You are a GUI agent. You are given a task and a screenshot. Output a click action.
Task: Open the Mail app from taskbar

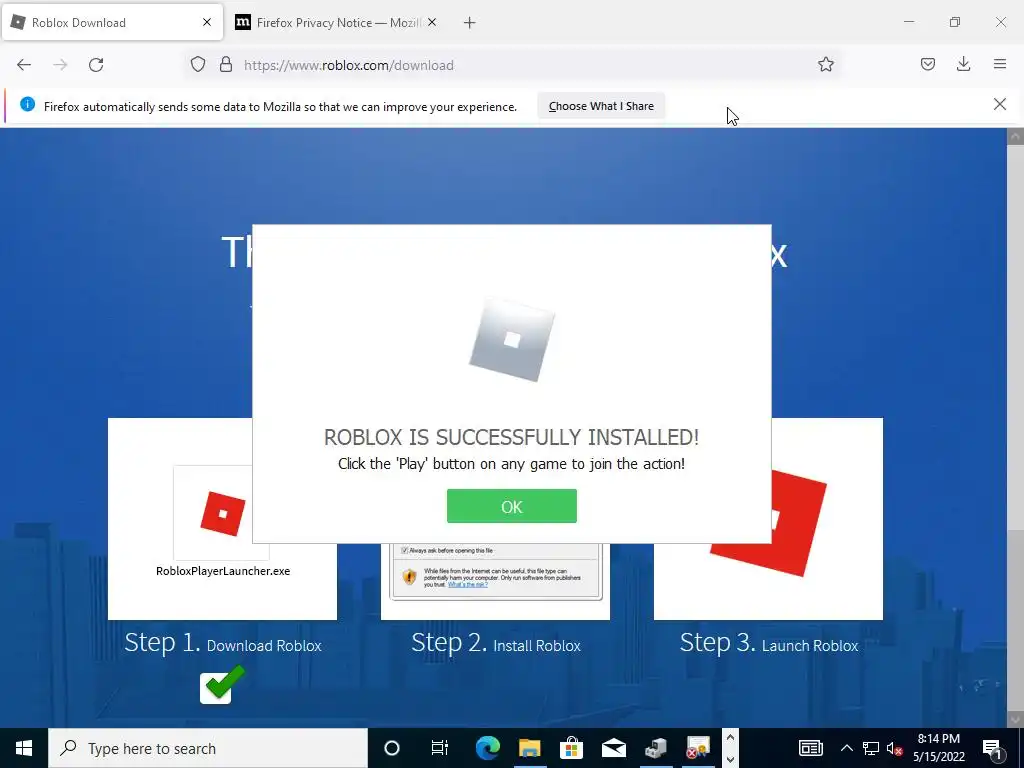[x=614, y=748]
